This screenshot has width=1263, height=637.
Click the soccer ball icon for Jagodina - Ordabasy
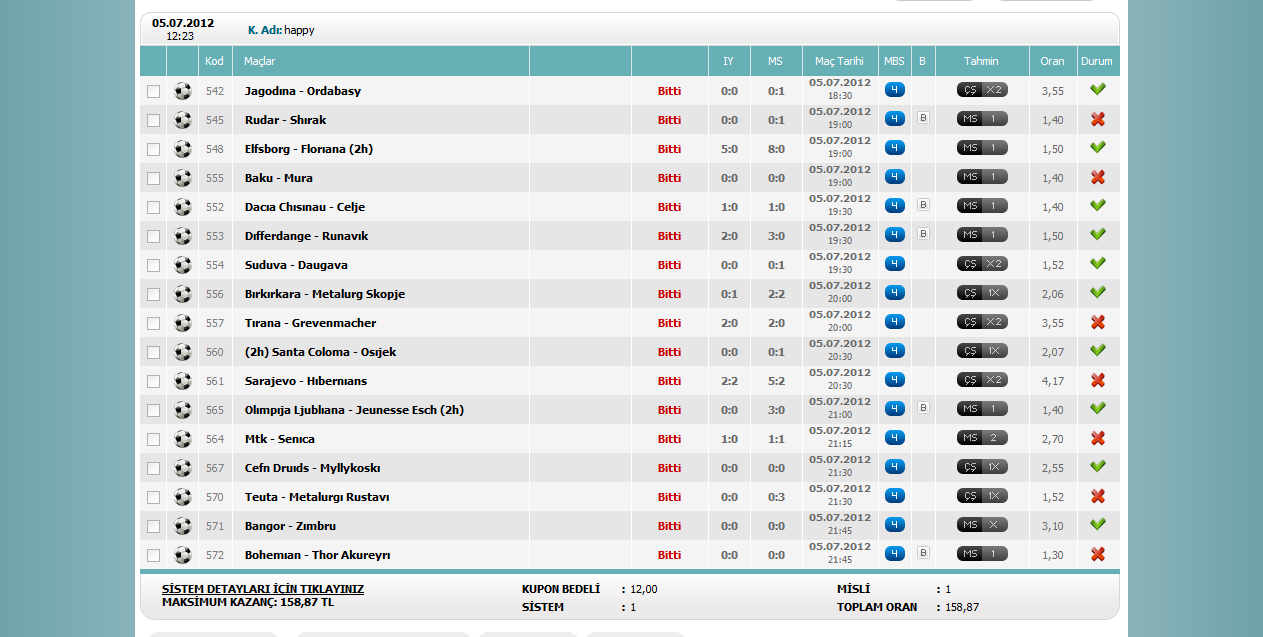182,91
